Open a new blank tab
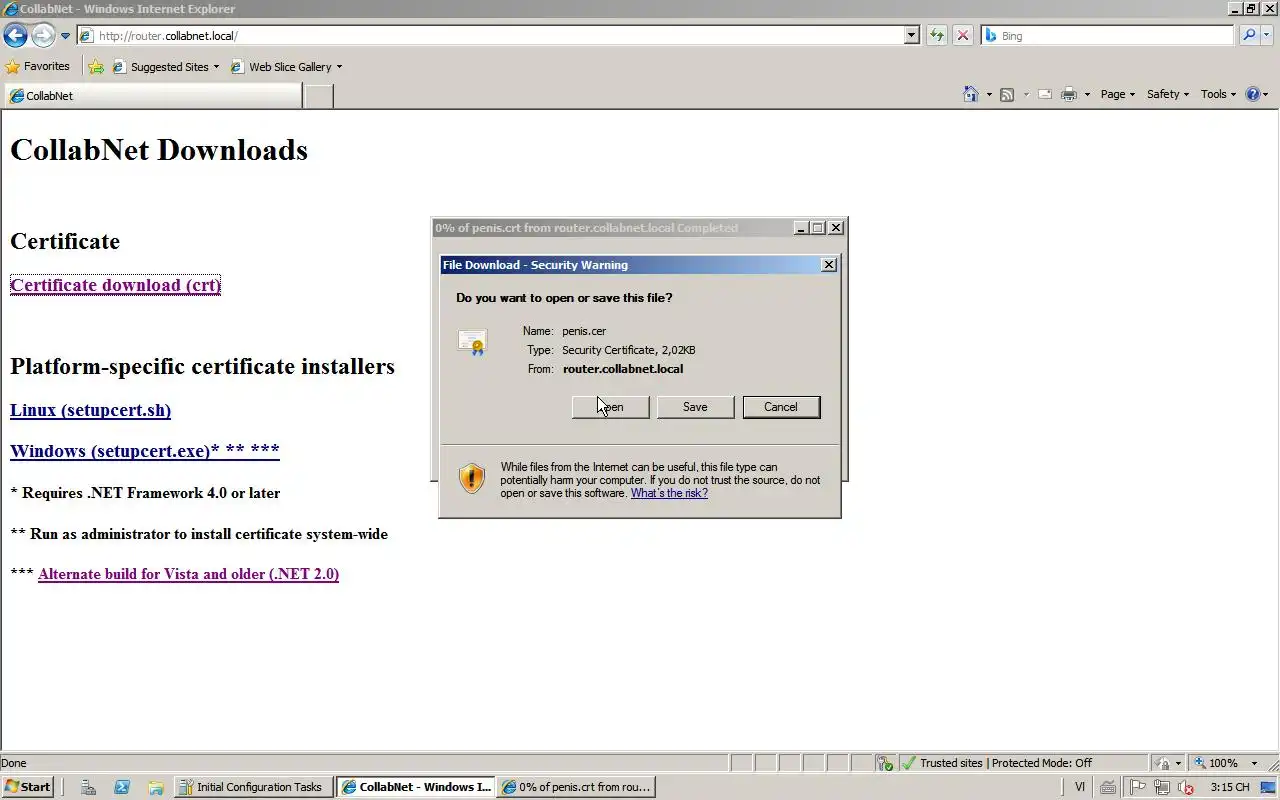Image resolution: width=1280 pixels, height=800 pixels. (x=318, y=96)
